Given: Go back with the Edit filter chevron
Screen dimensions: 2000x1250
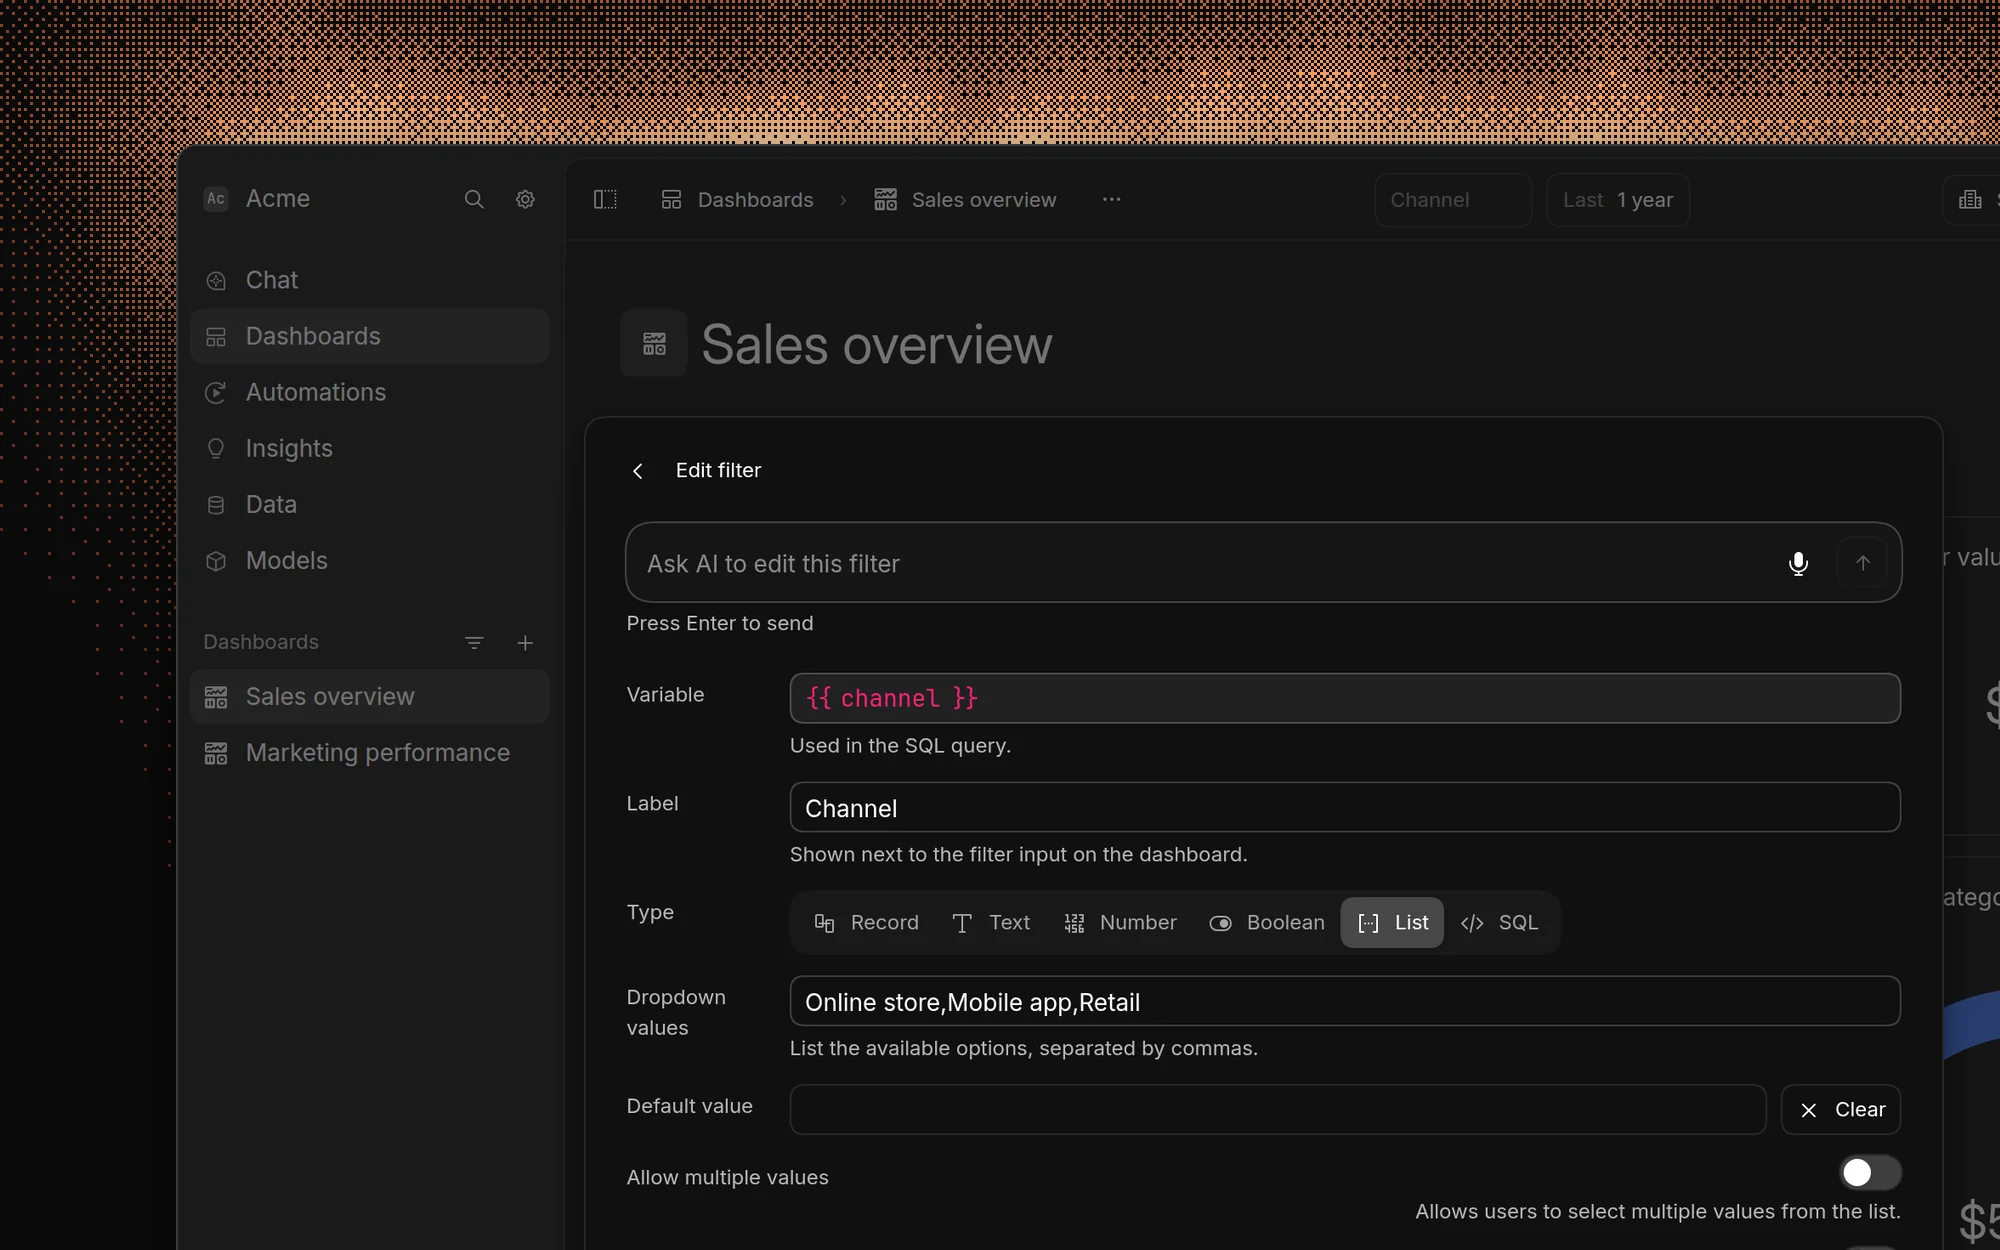Looking at the screenshot, I should click(638, 471).
